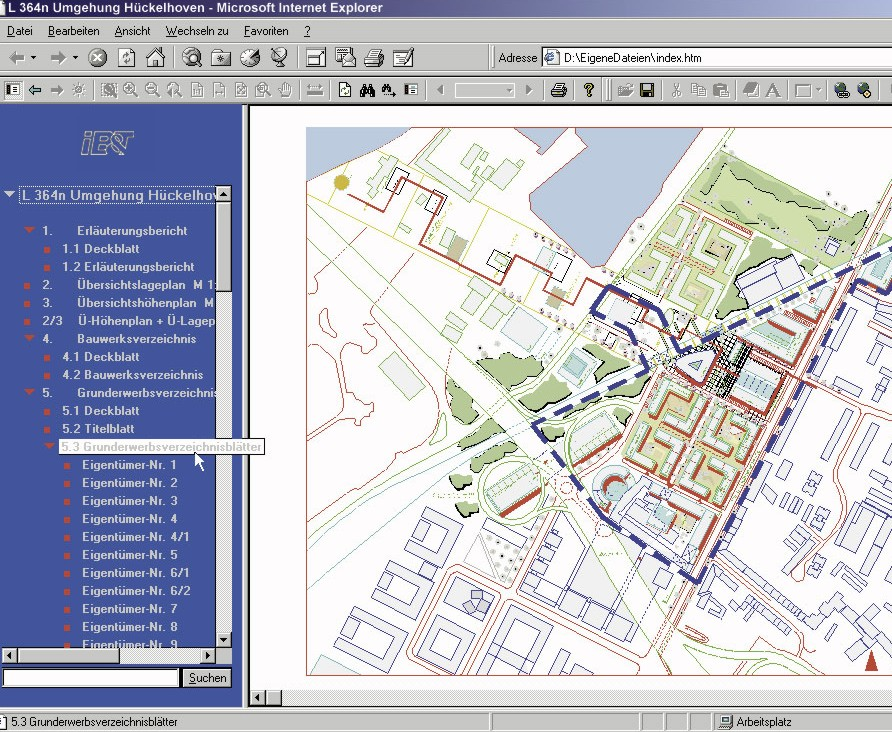Open the Wechseln zu menu

pos(197,31)
